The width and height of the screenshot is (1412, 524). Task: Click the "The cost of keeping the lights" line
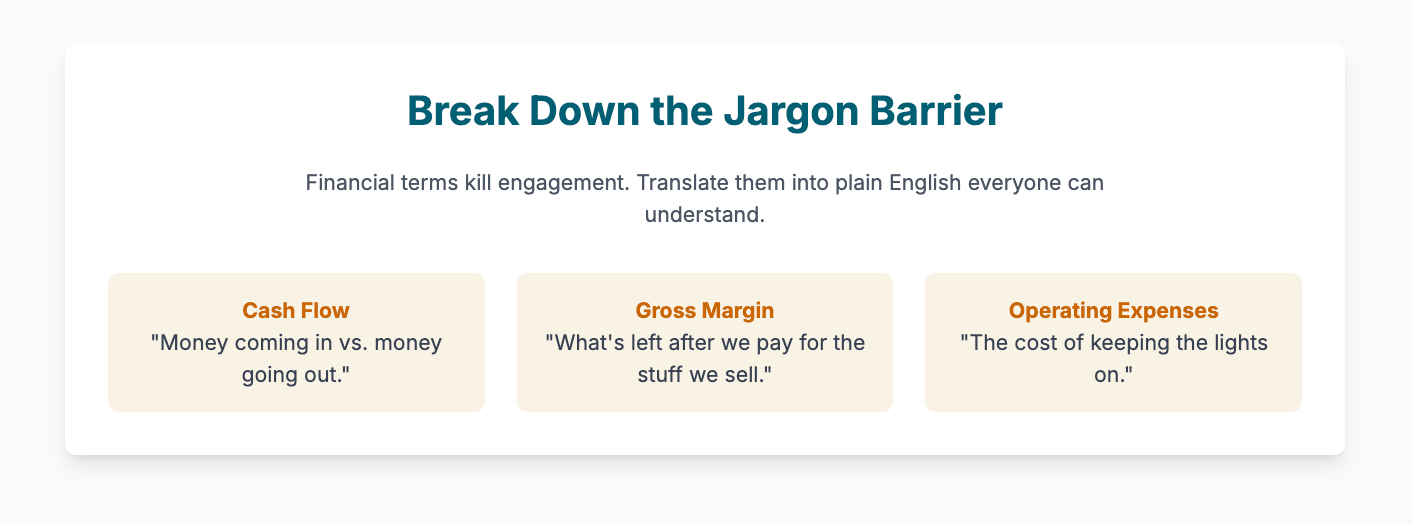1113,342
